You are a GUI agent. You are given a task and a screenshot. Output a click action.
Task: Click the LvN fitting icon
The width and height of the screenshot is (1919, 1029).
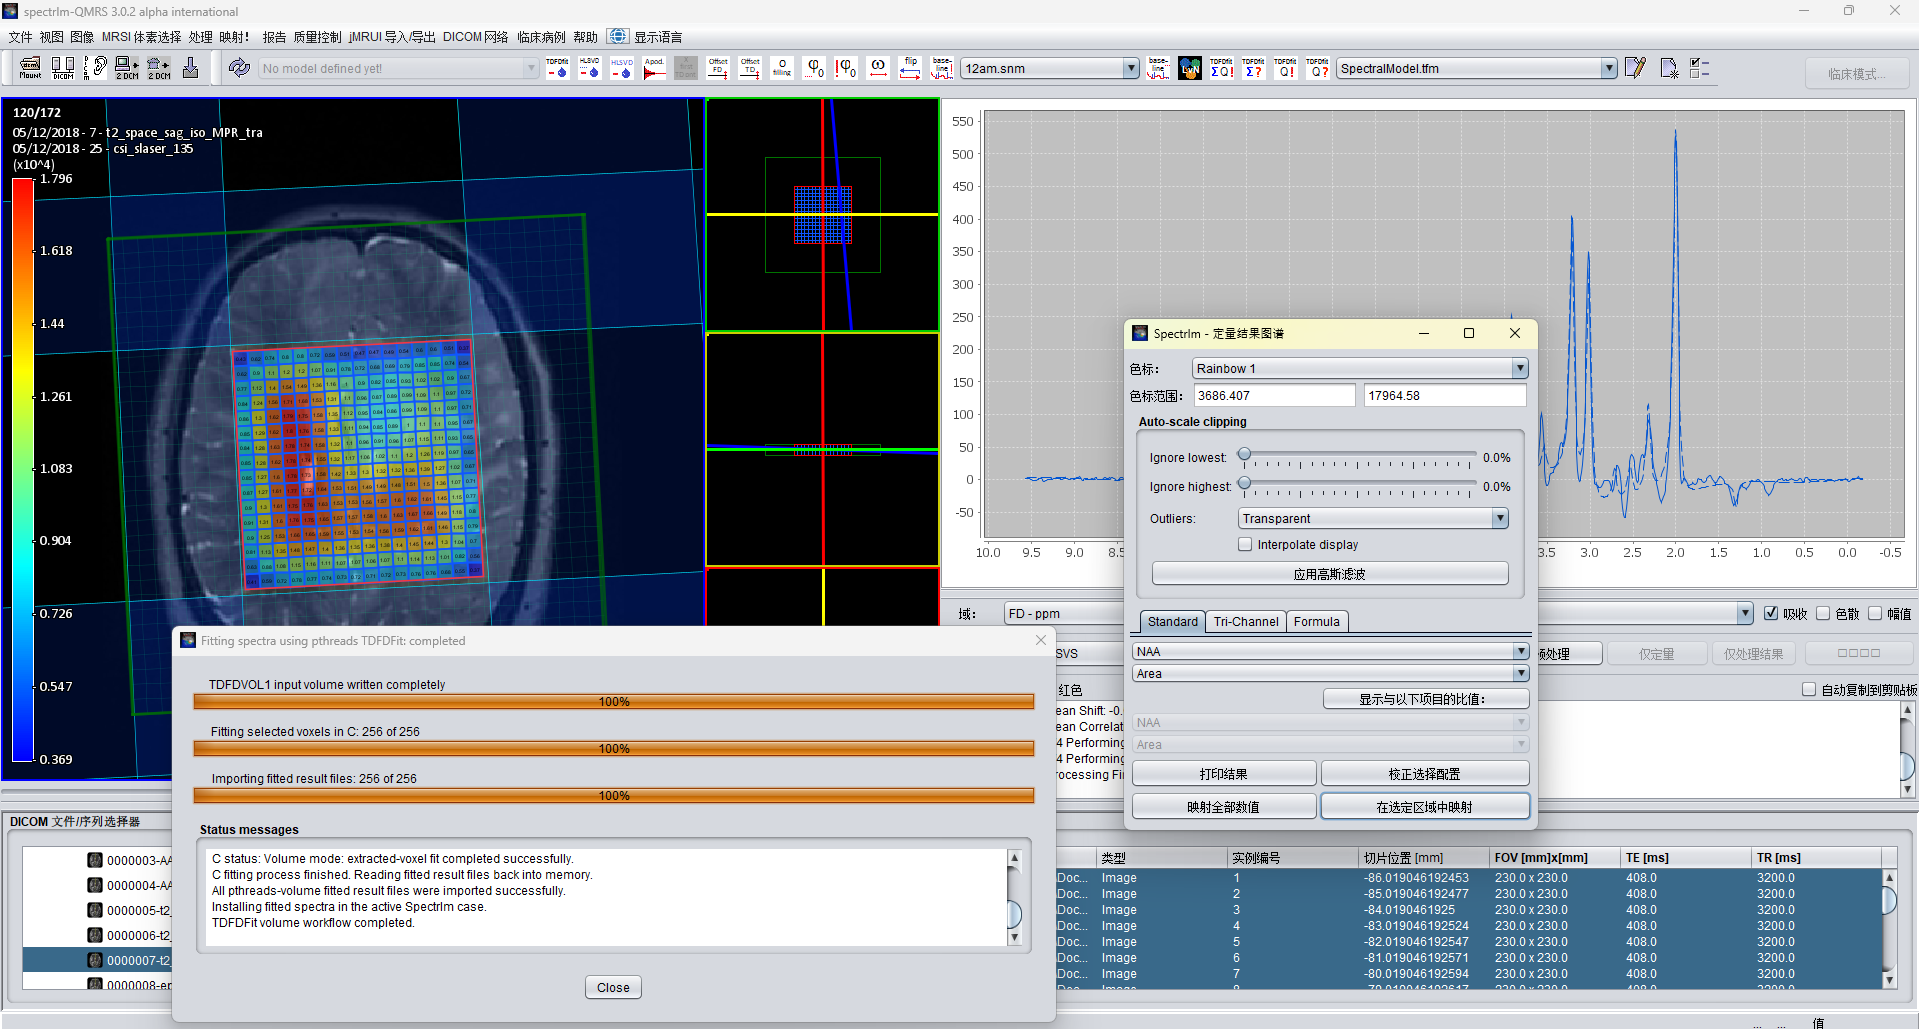1190,68
